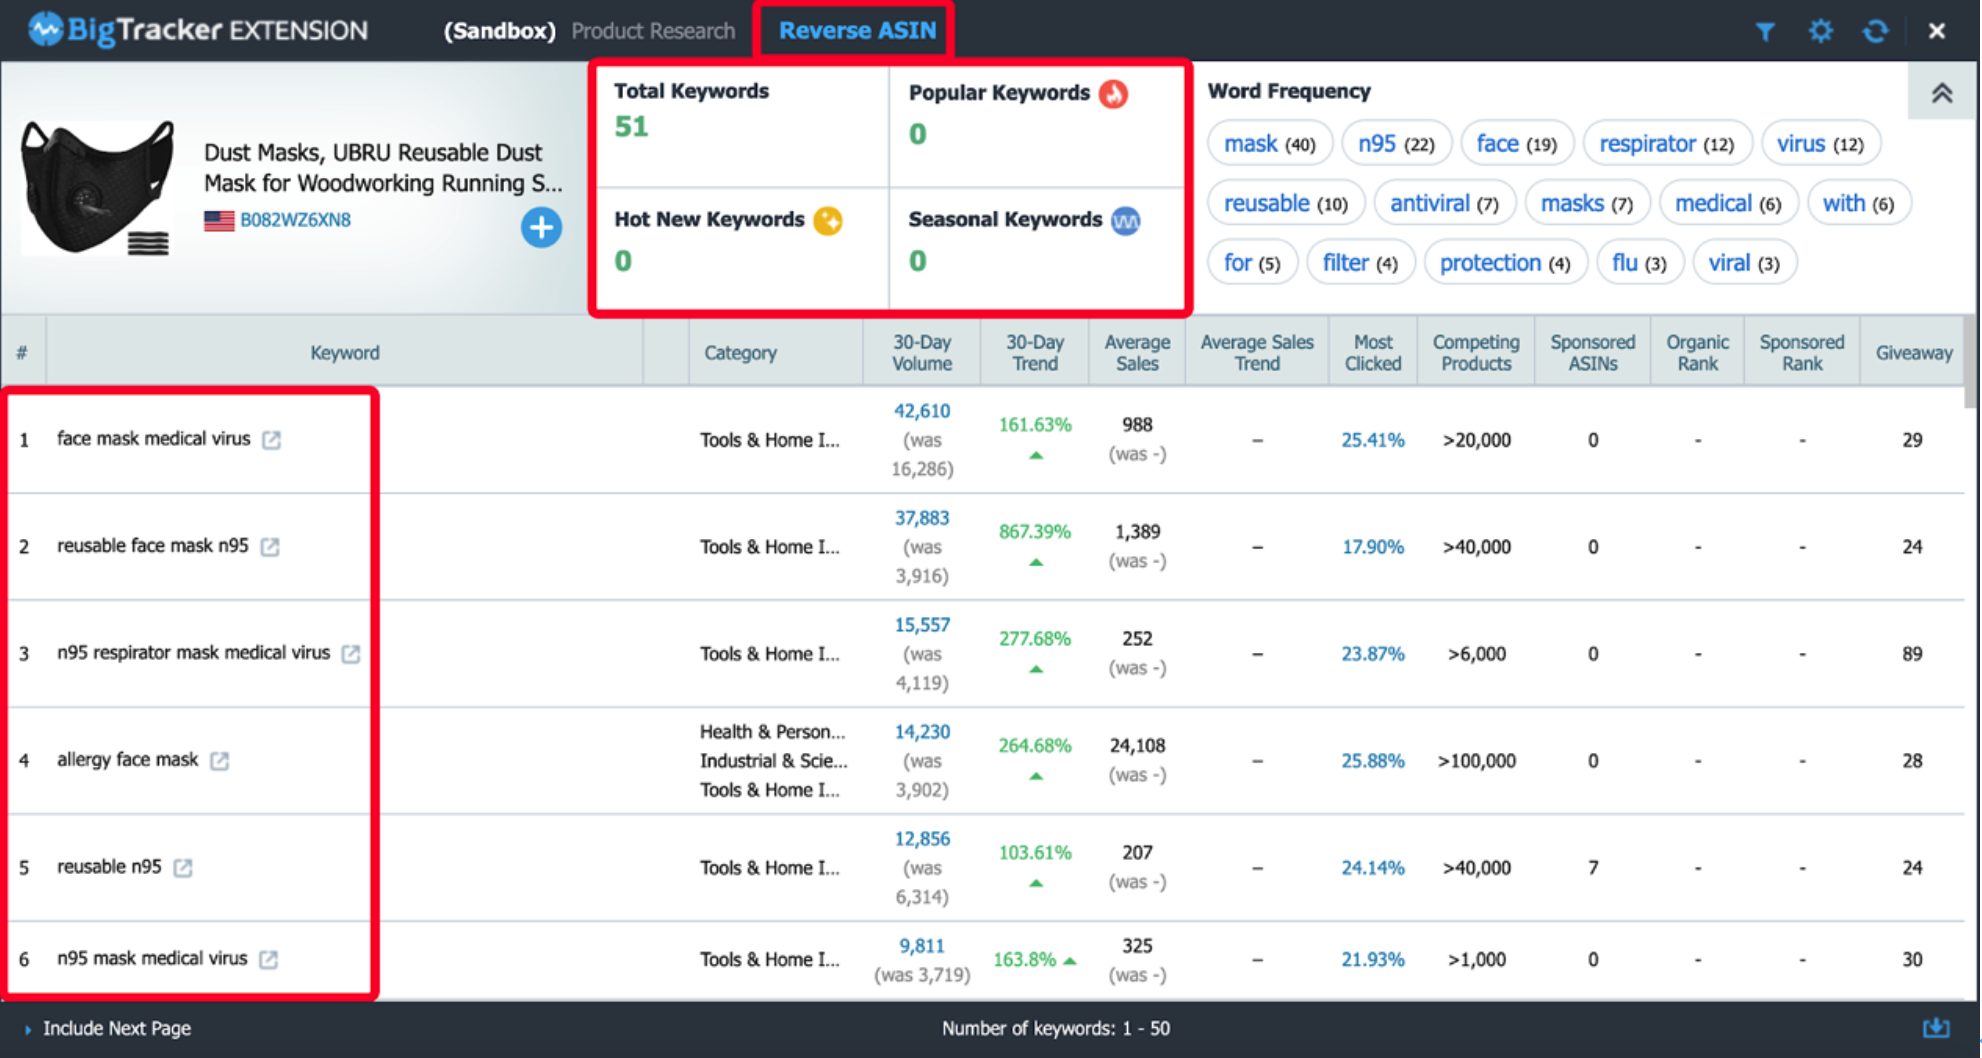Select the 'virus (12)' word tag
Viewport: 1982px width, 1058px height.
pyautogui.click(x=1821, y=144)
